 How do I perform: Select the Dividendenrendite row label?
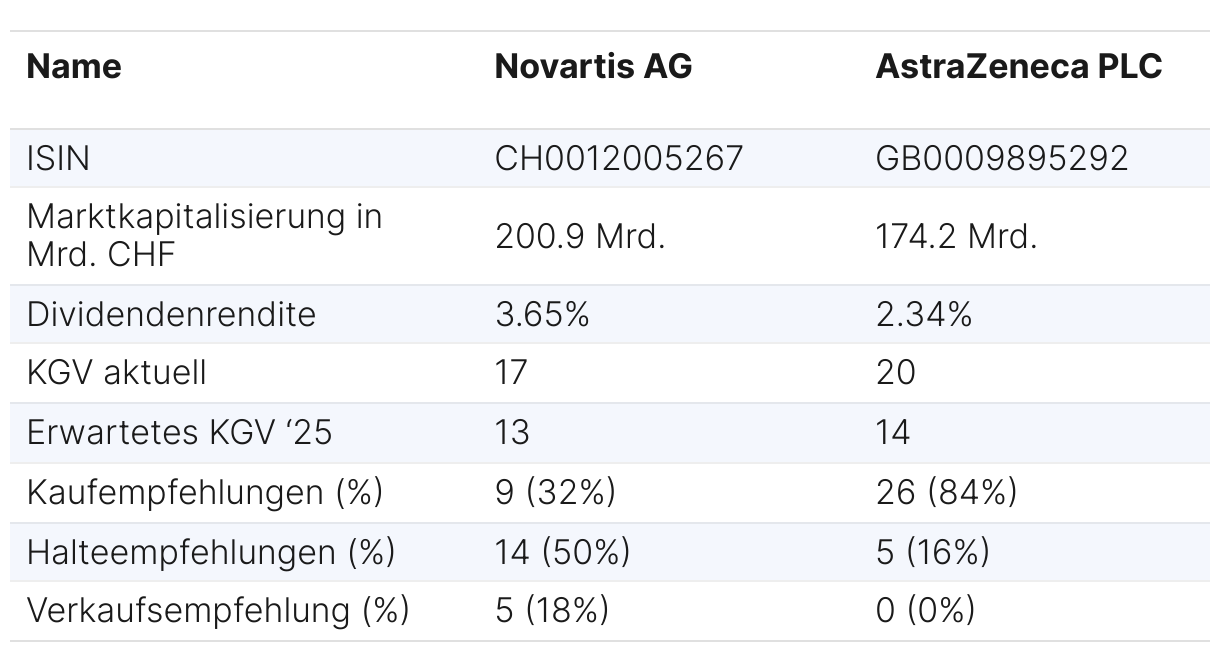[171, 314]
